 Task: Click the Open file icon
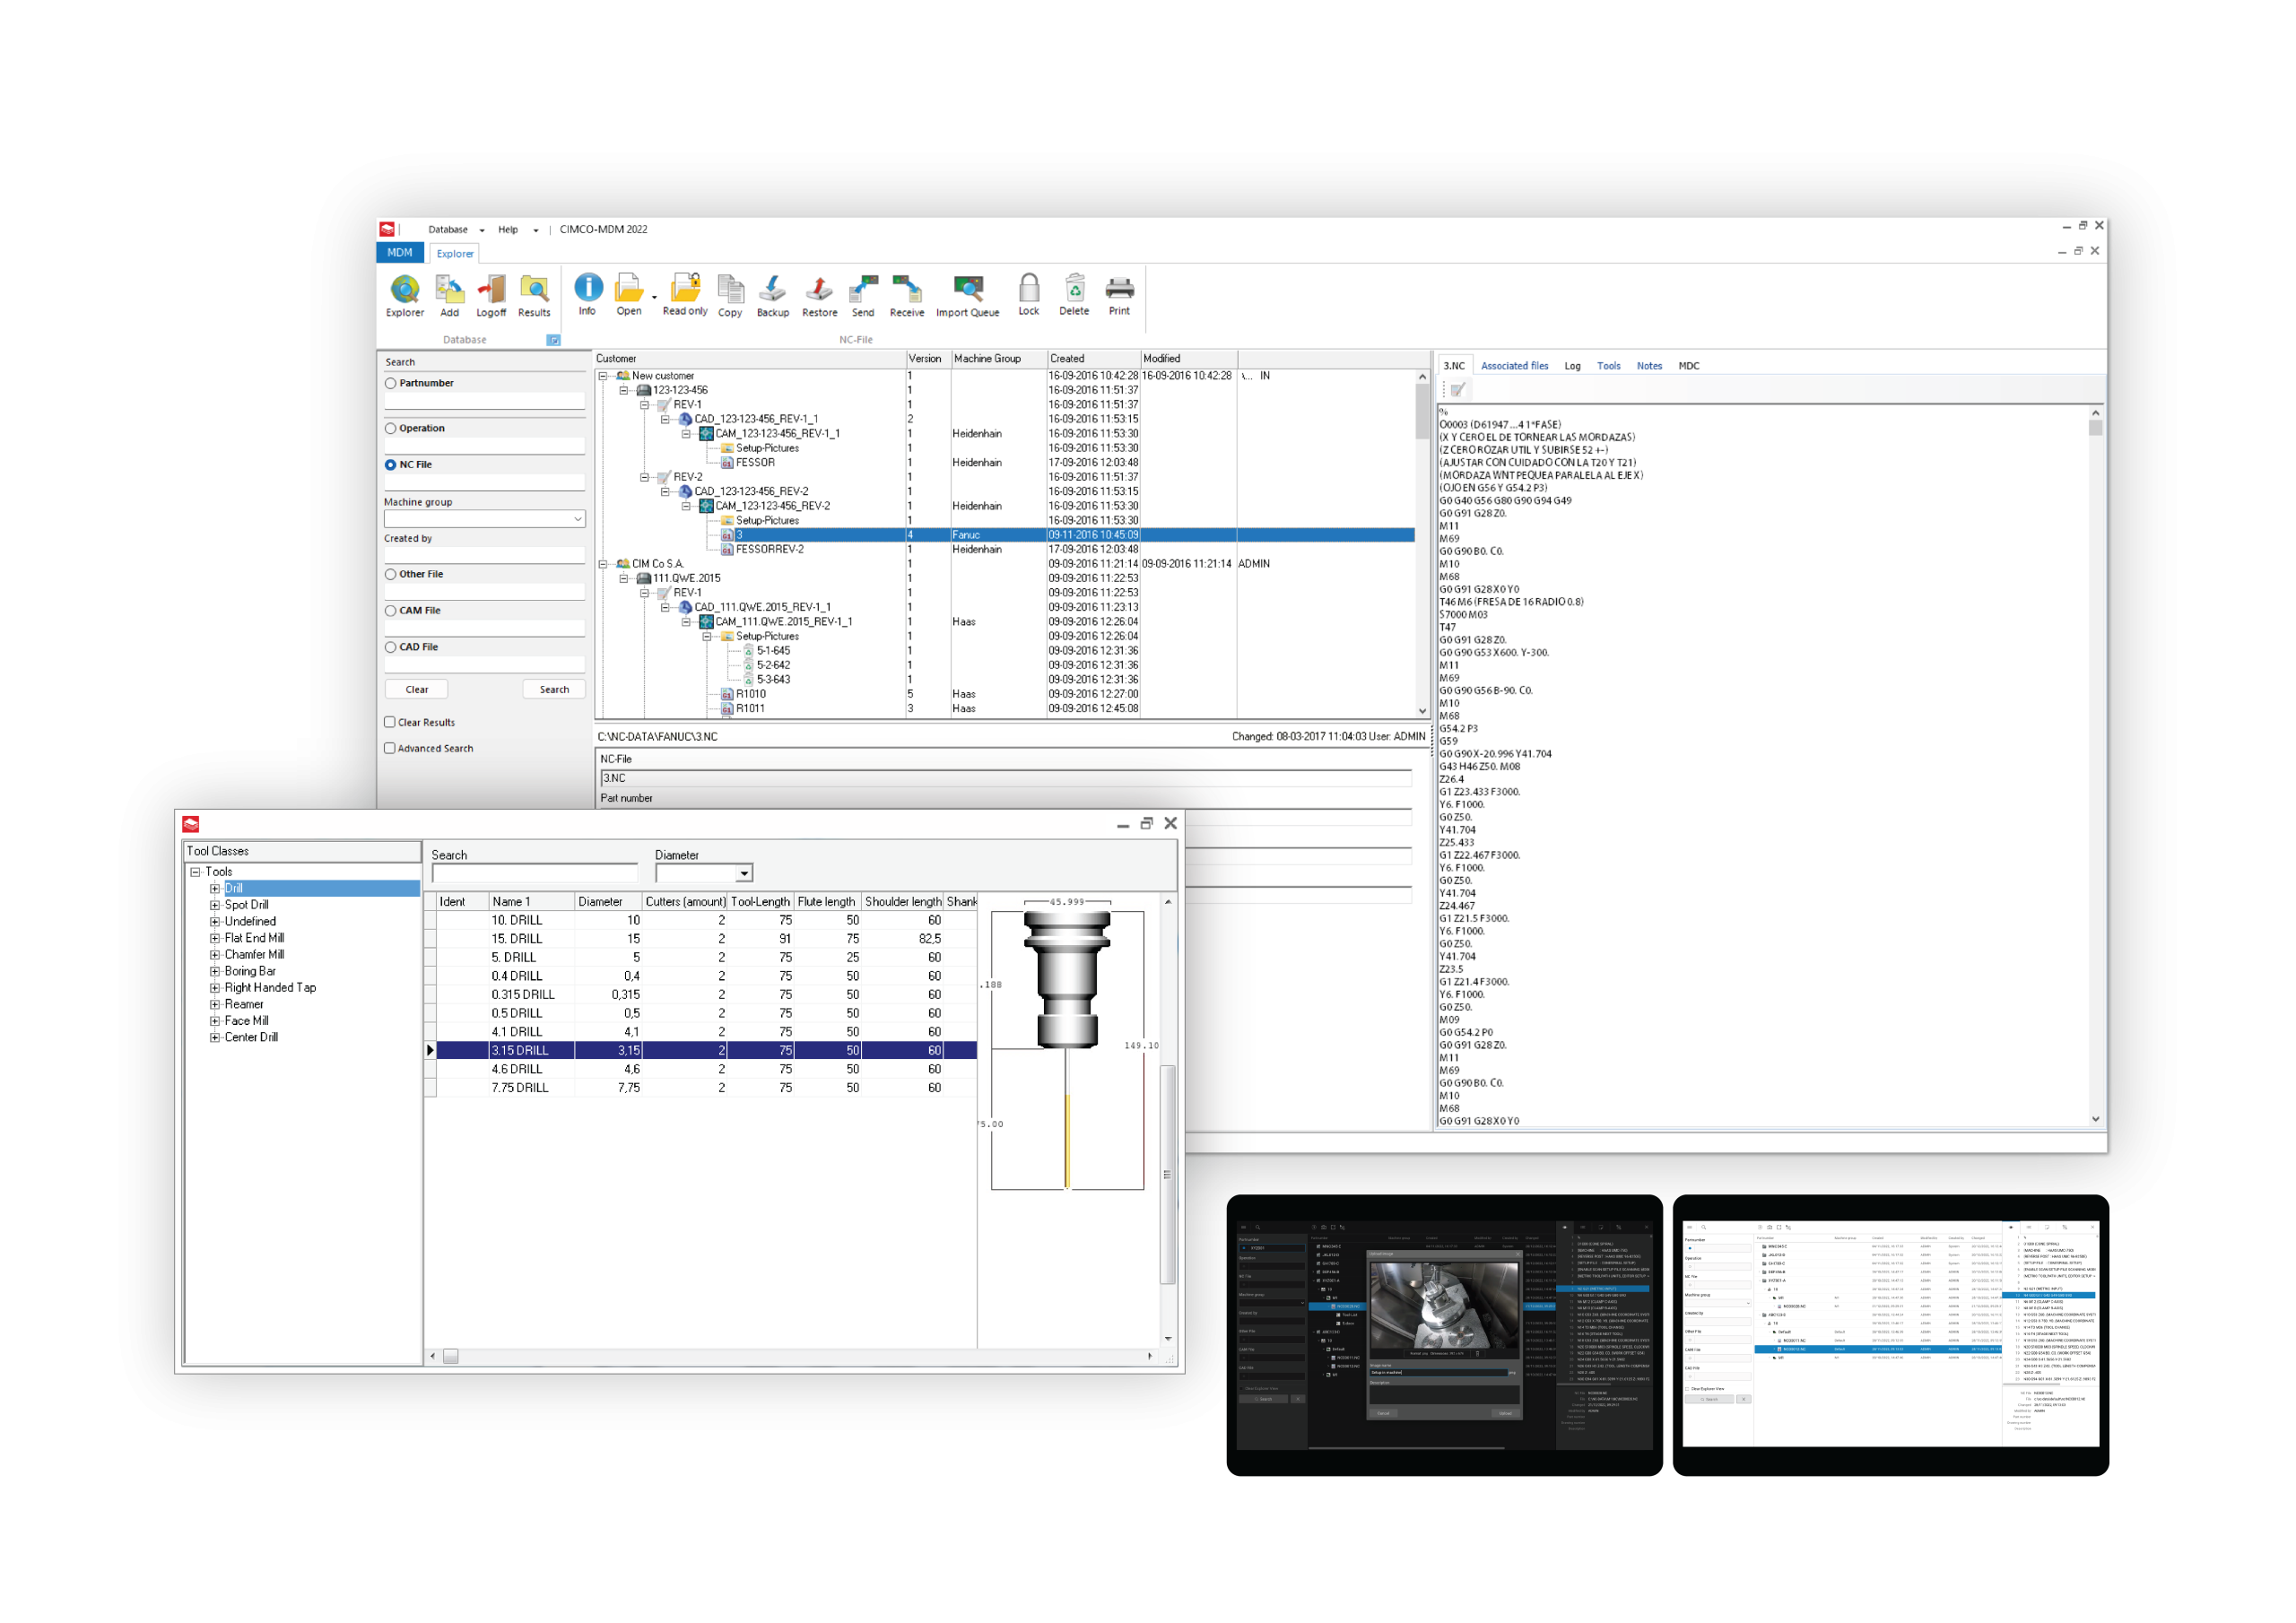[629, 295]
